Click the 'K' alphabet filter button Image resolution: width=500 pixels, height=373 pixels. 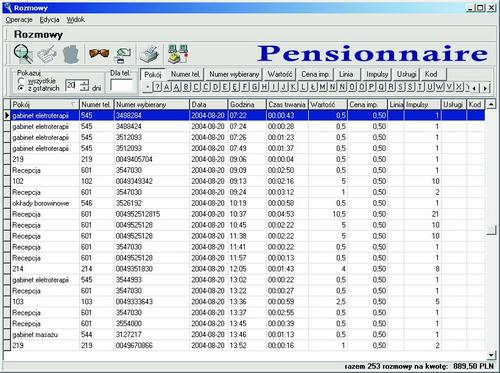pos(293,87)
